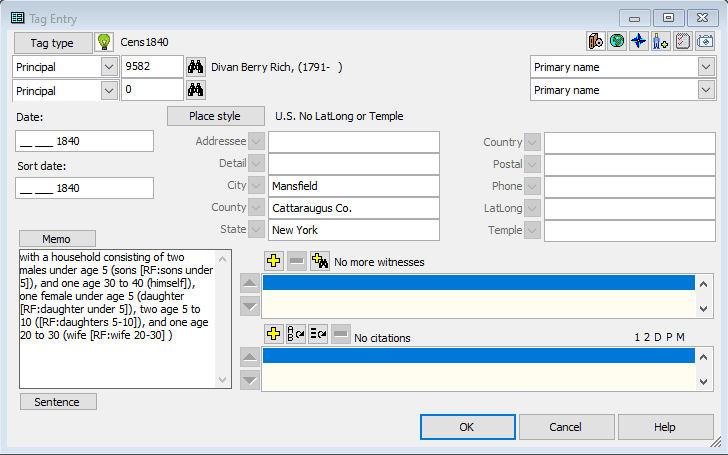Click the blue compass star icon

639,41
